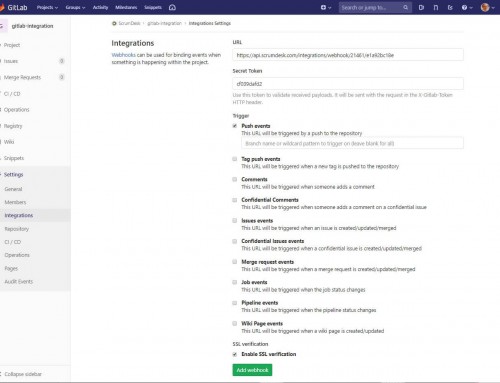The image size is (500, 383).
Task: Enable the Confidential Issues events checkbox
Action: (x=235, y=241)
